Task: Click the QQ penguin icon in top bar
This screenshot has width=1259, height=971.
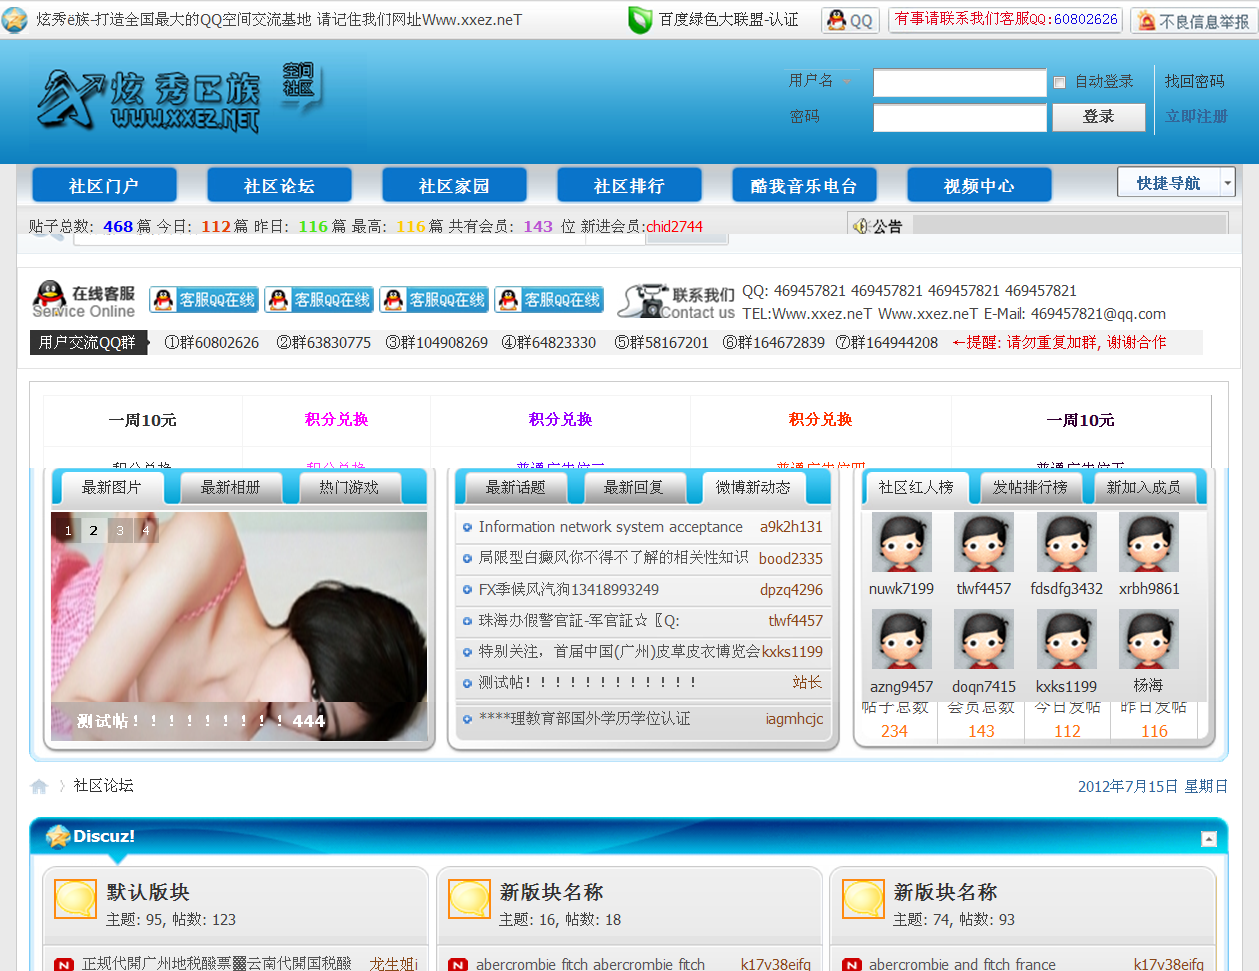Action: [x=850, y=20]
